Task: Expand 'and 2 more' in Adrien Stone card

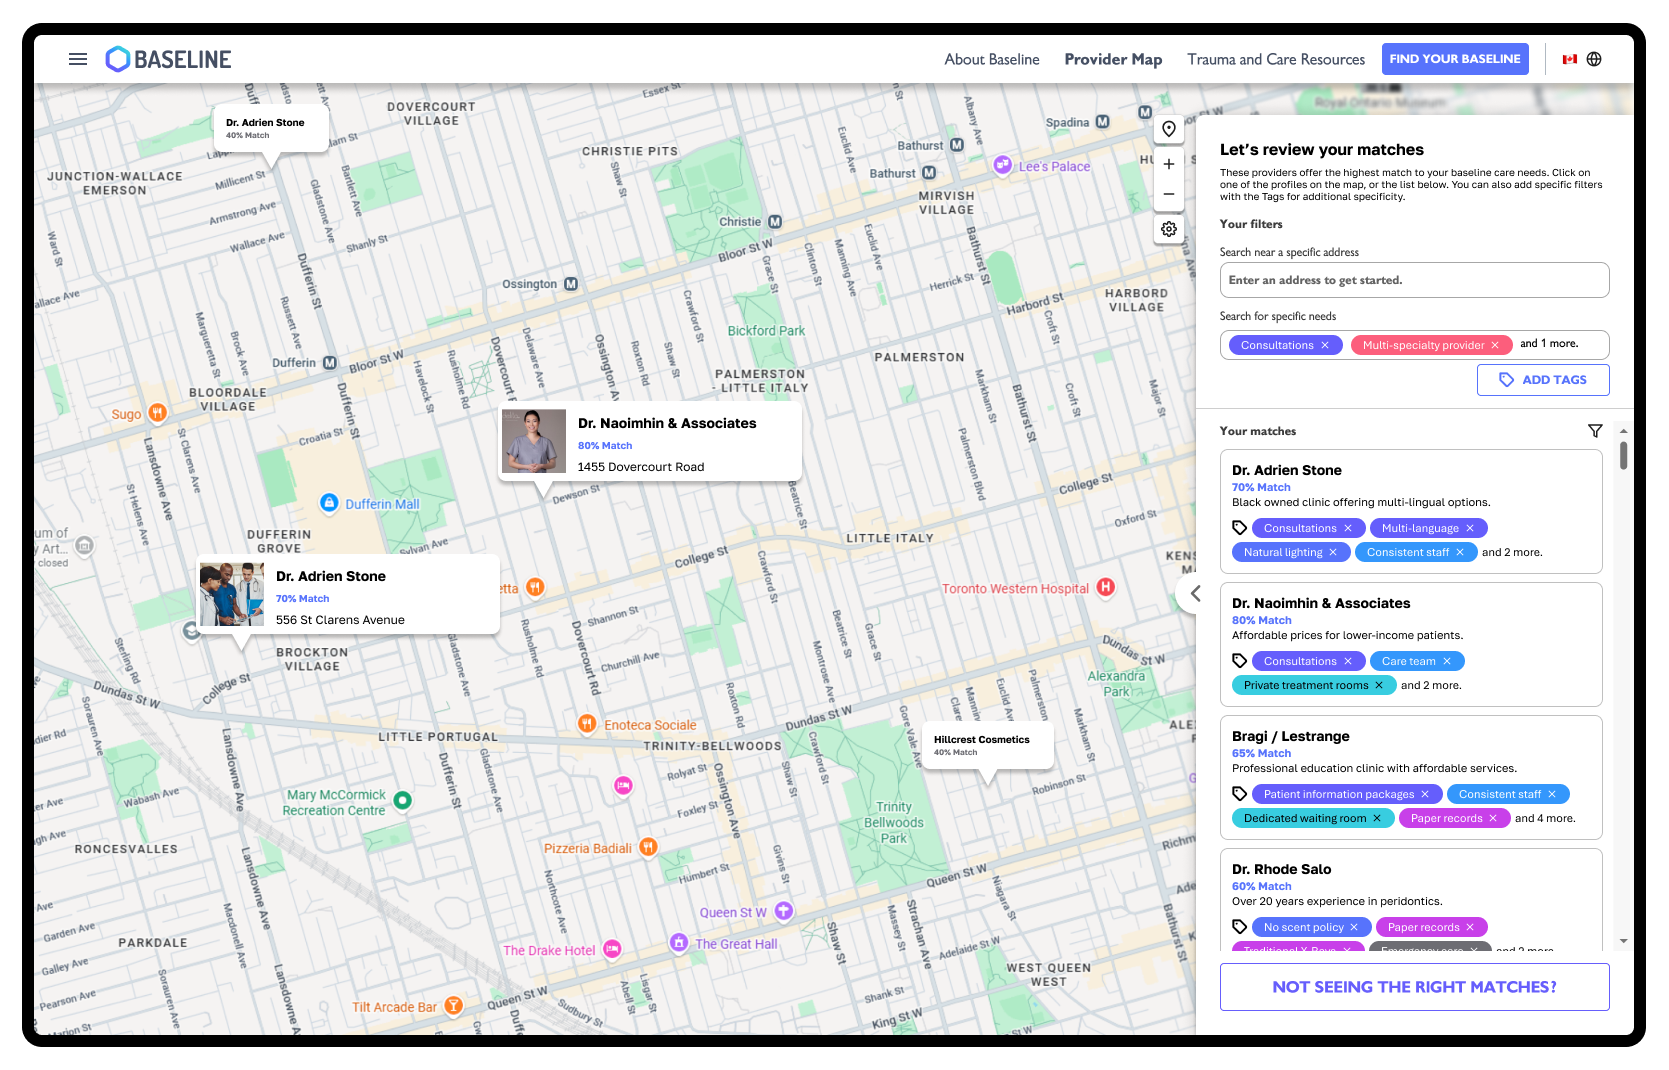Action: [x=1512, y=552]
